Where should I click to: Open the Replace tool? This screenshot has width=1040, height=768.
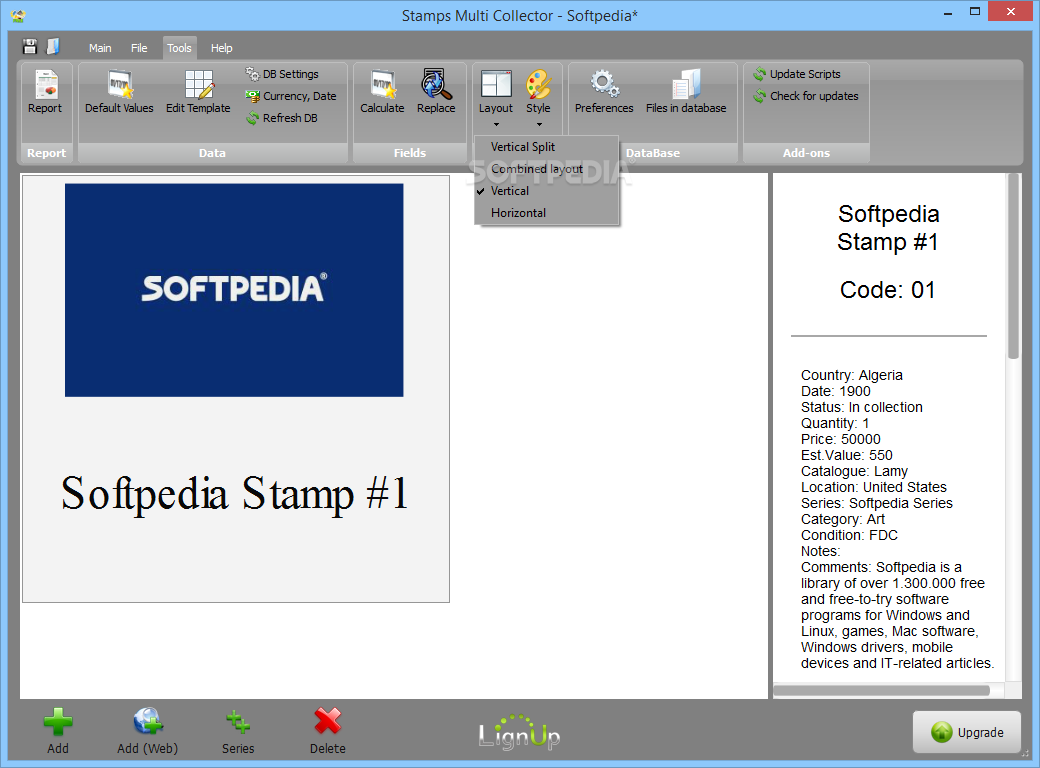[x=436, y=92]
